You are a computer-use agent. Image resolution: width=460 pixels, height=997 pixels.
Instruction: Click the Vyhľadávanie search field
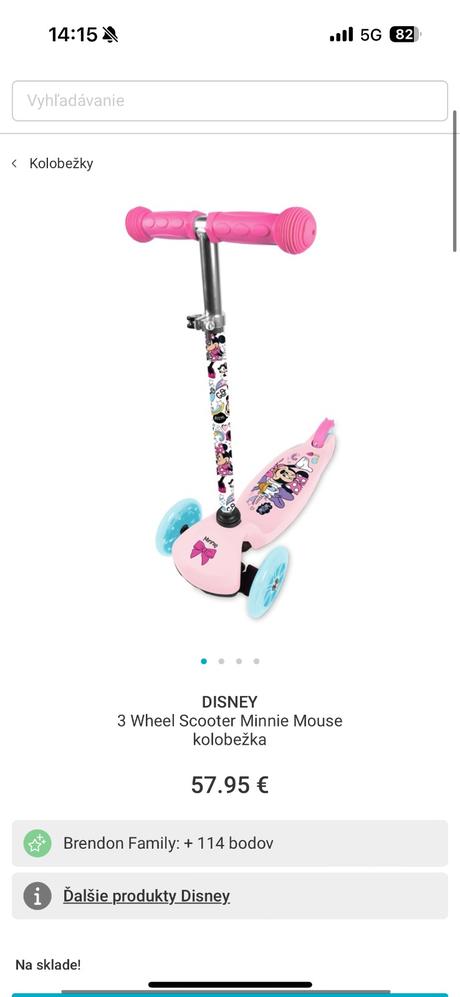pos(230,100)
